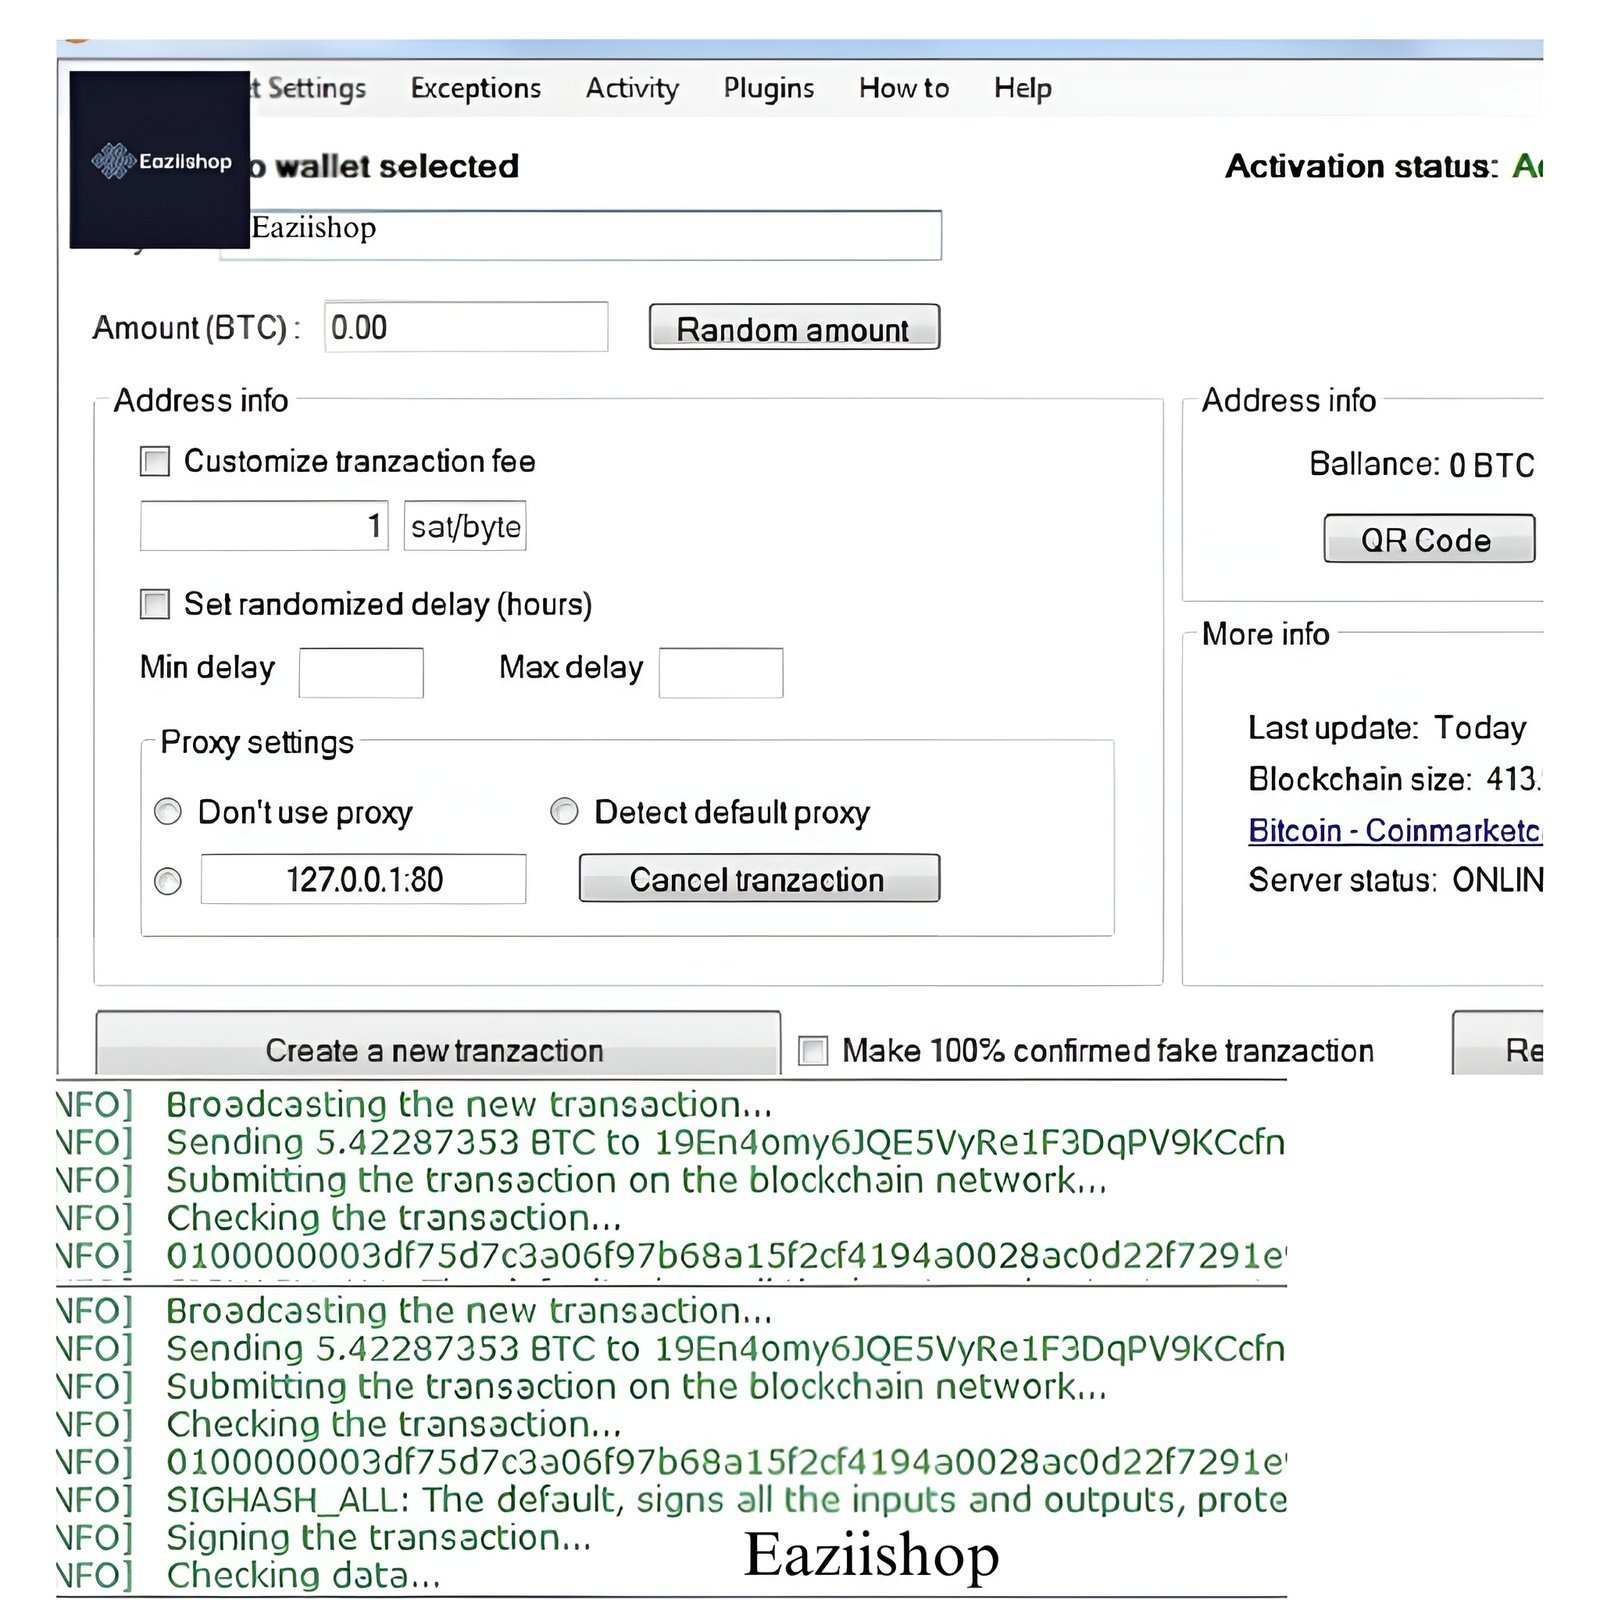
Task: Click the Amount (BTC) input field
Action: 466,327
